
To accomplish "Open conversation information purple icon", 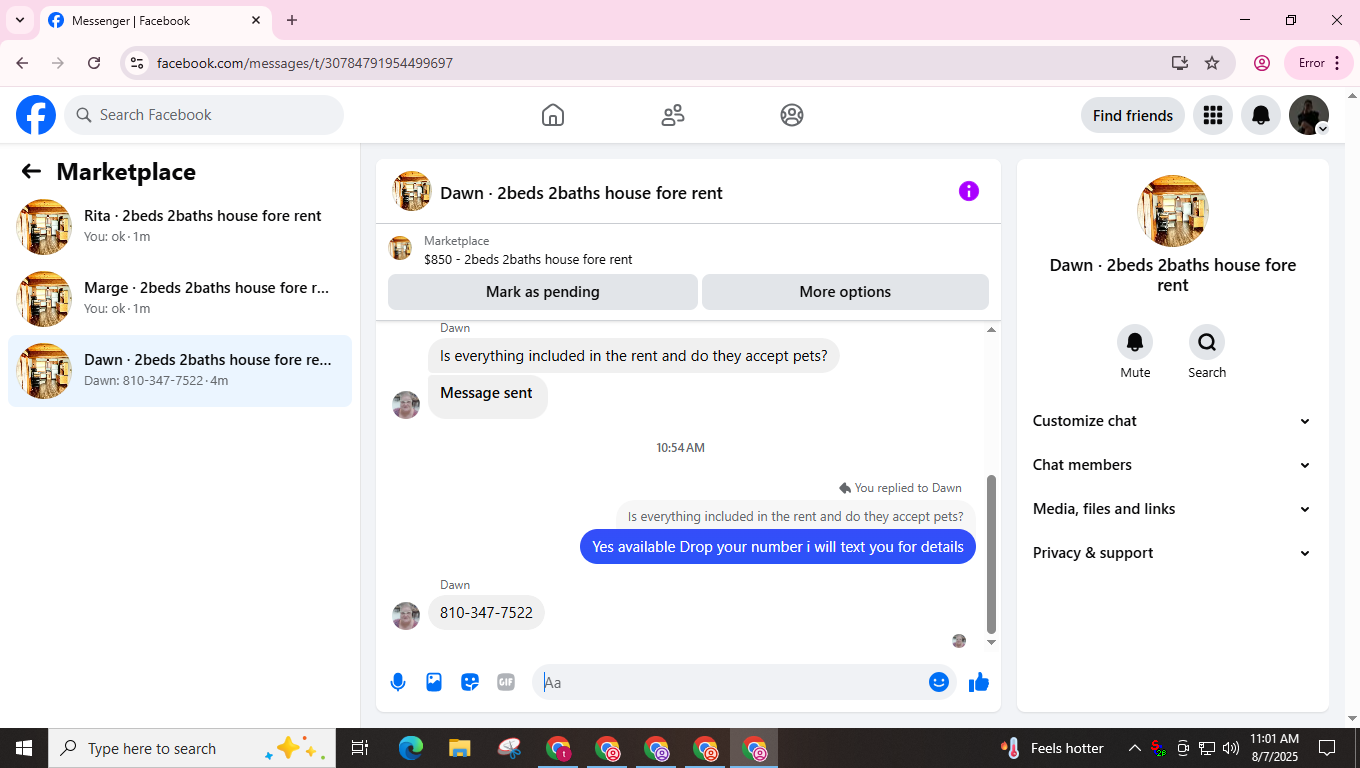I will 969,191.
